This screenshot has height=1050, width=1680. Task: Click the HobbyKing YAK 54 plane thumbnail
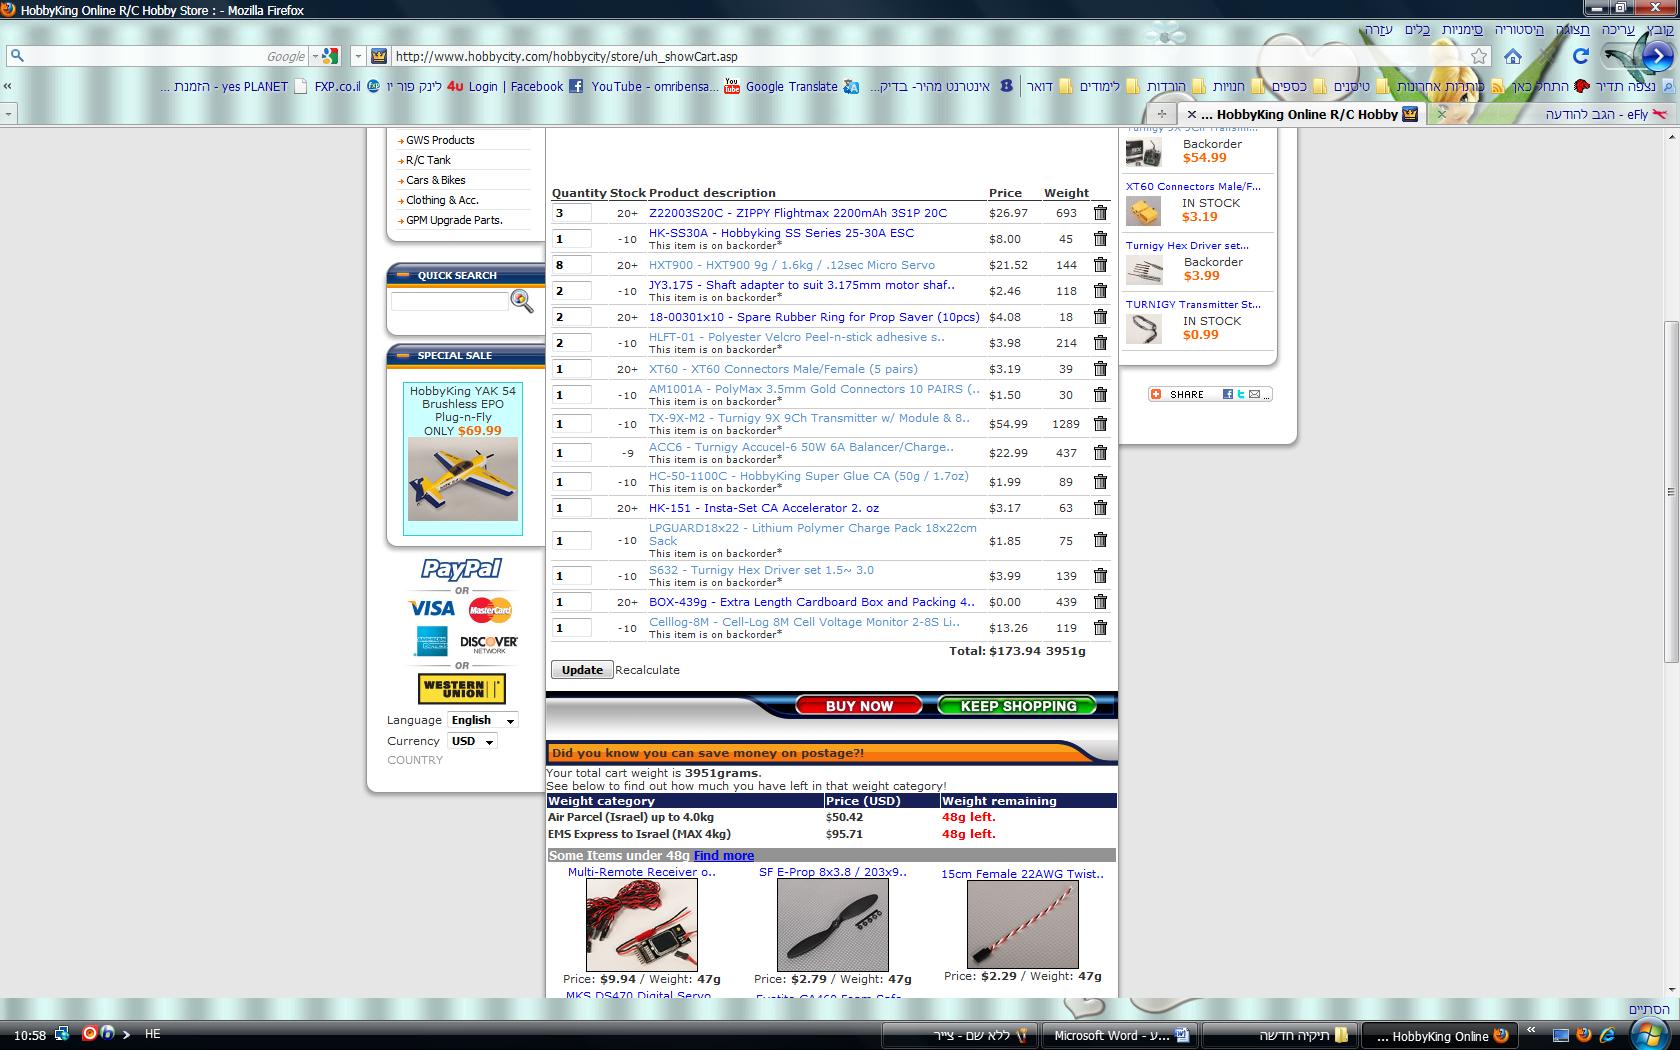pyautogui.click(x=463, y=479)
